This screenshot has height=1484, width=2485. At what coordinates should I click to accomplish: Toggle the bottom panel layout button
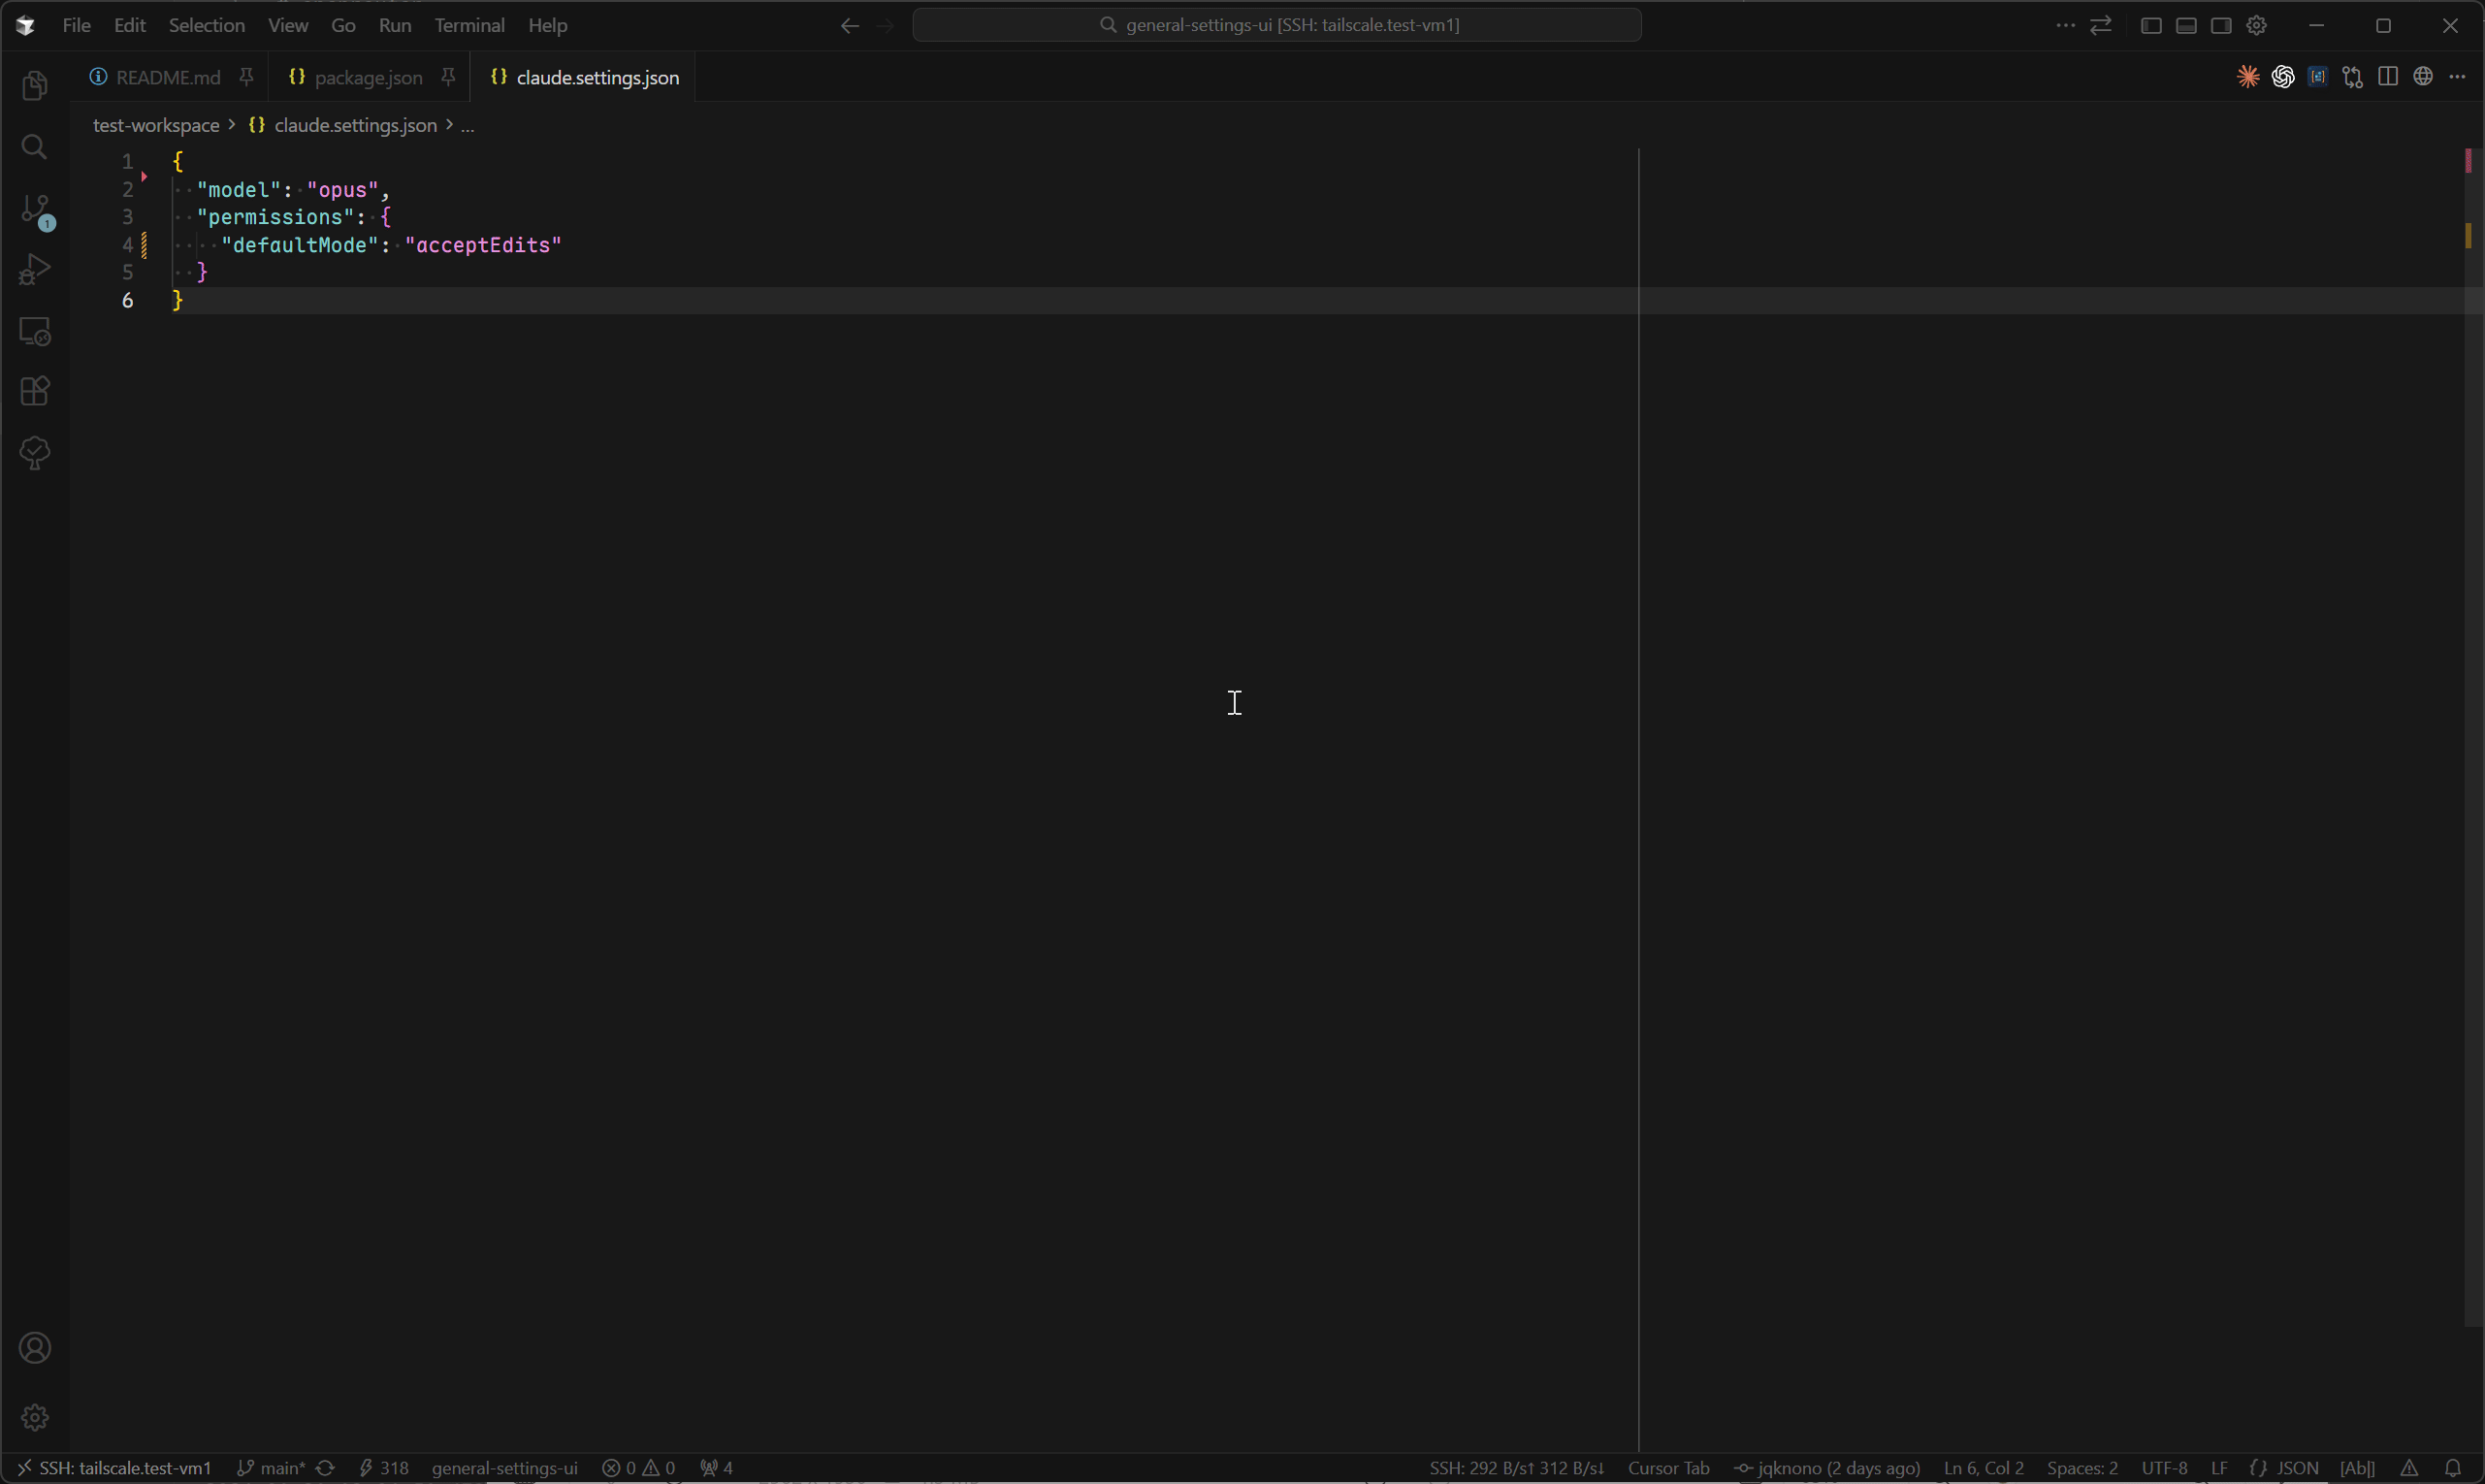pos(2186,26)
